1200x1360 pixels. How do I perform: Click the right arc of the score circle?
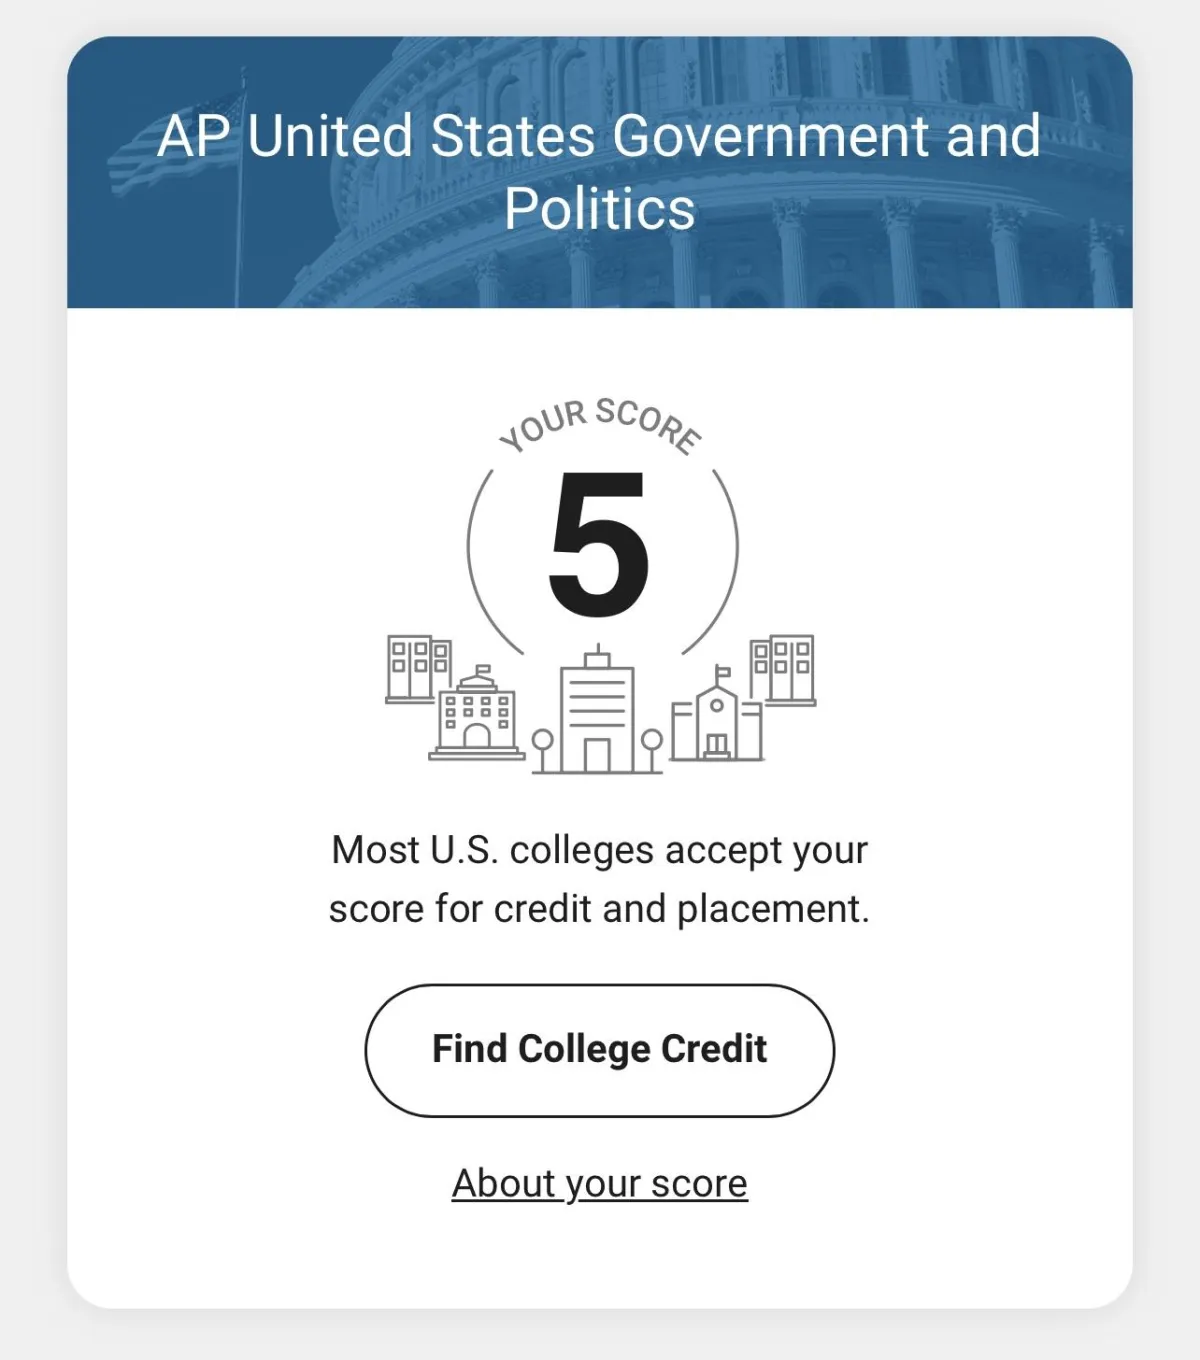[x=714, y=560]
